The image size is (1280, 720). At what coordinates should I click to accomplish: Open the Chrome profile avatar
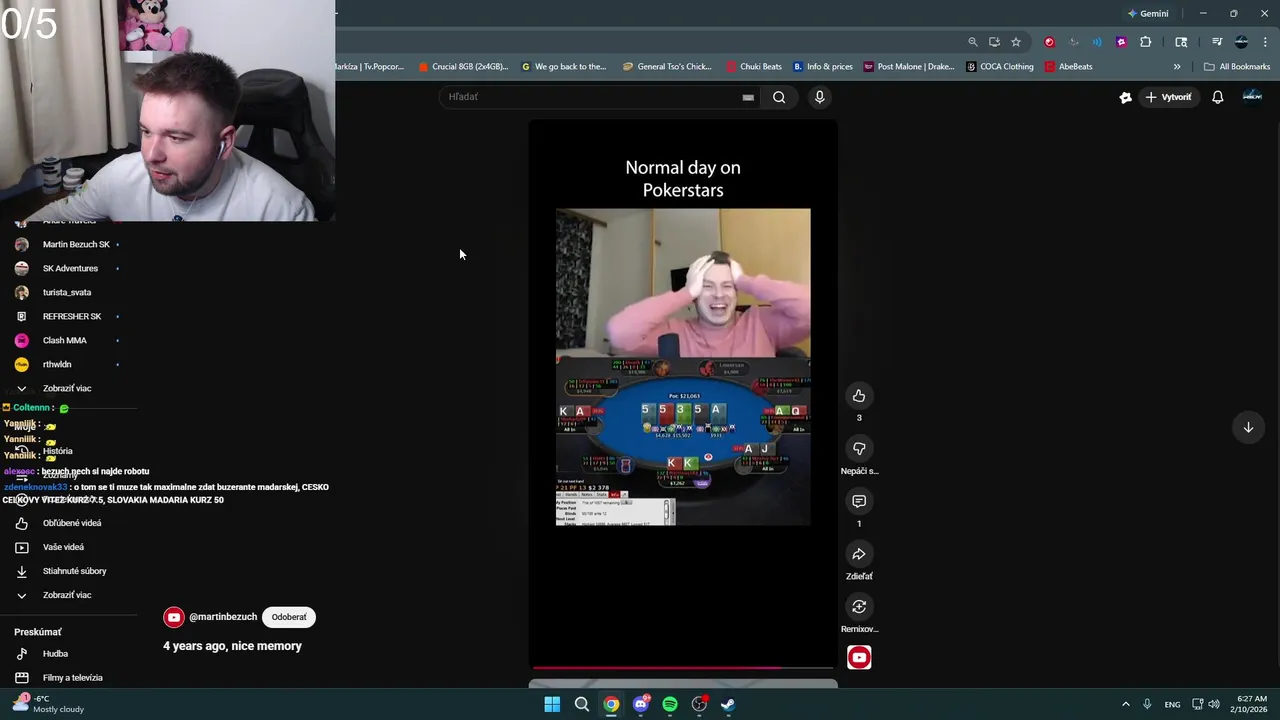coord(1241,42)
